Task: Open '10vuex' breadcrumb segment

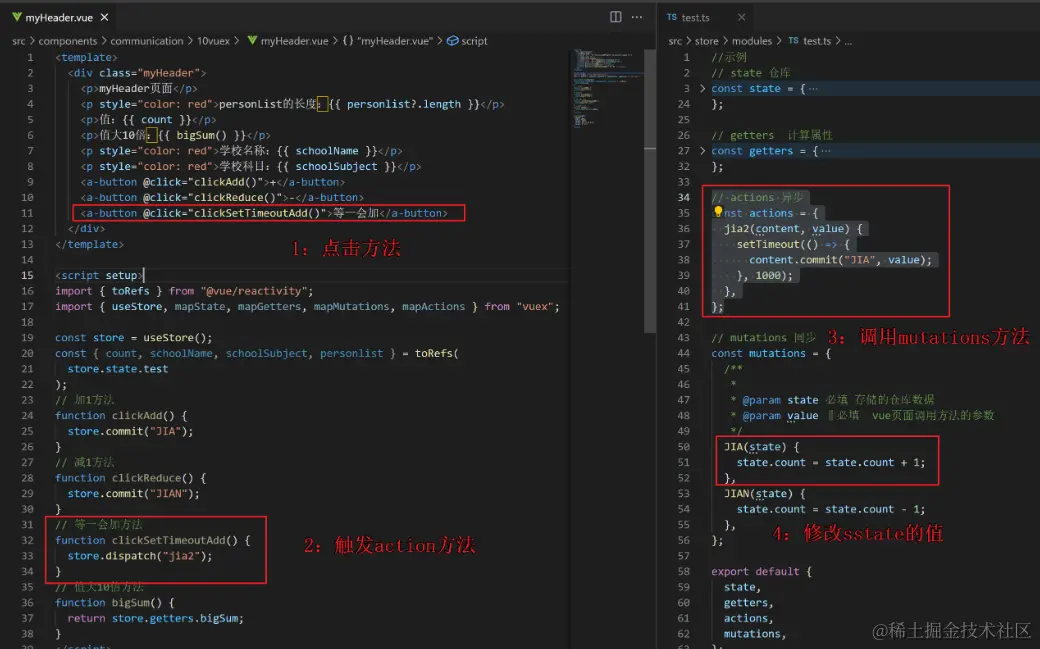Action: click(213, 41)
